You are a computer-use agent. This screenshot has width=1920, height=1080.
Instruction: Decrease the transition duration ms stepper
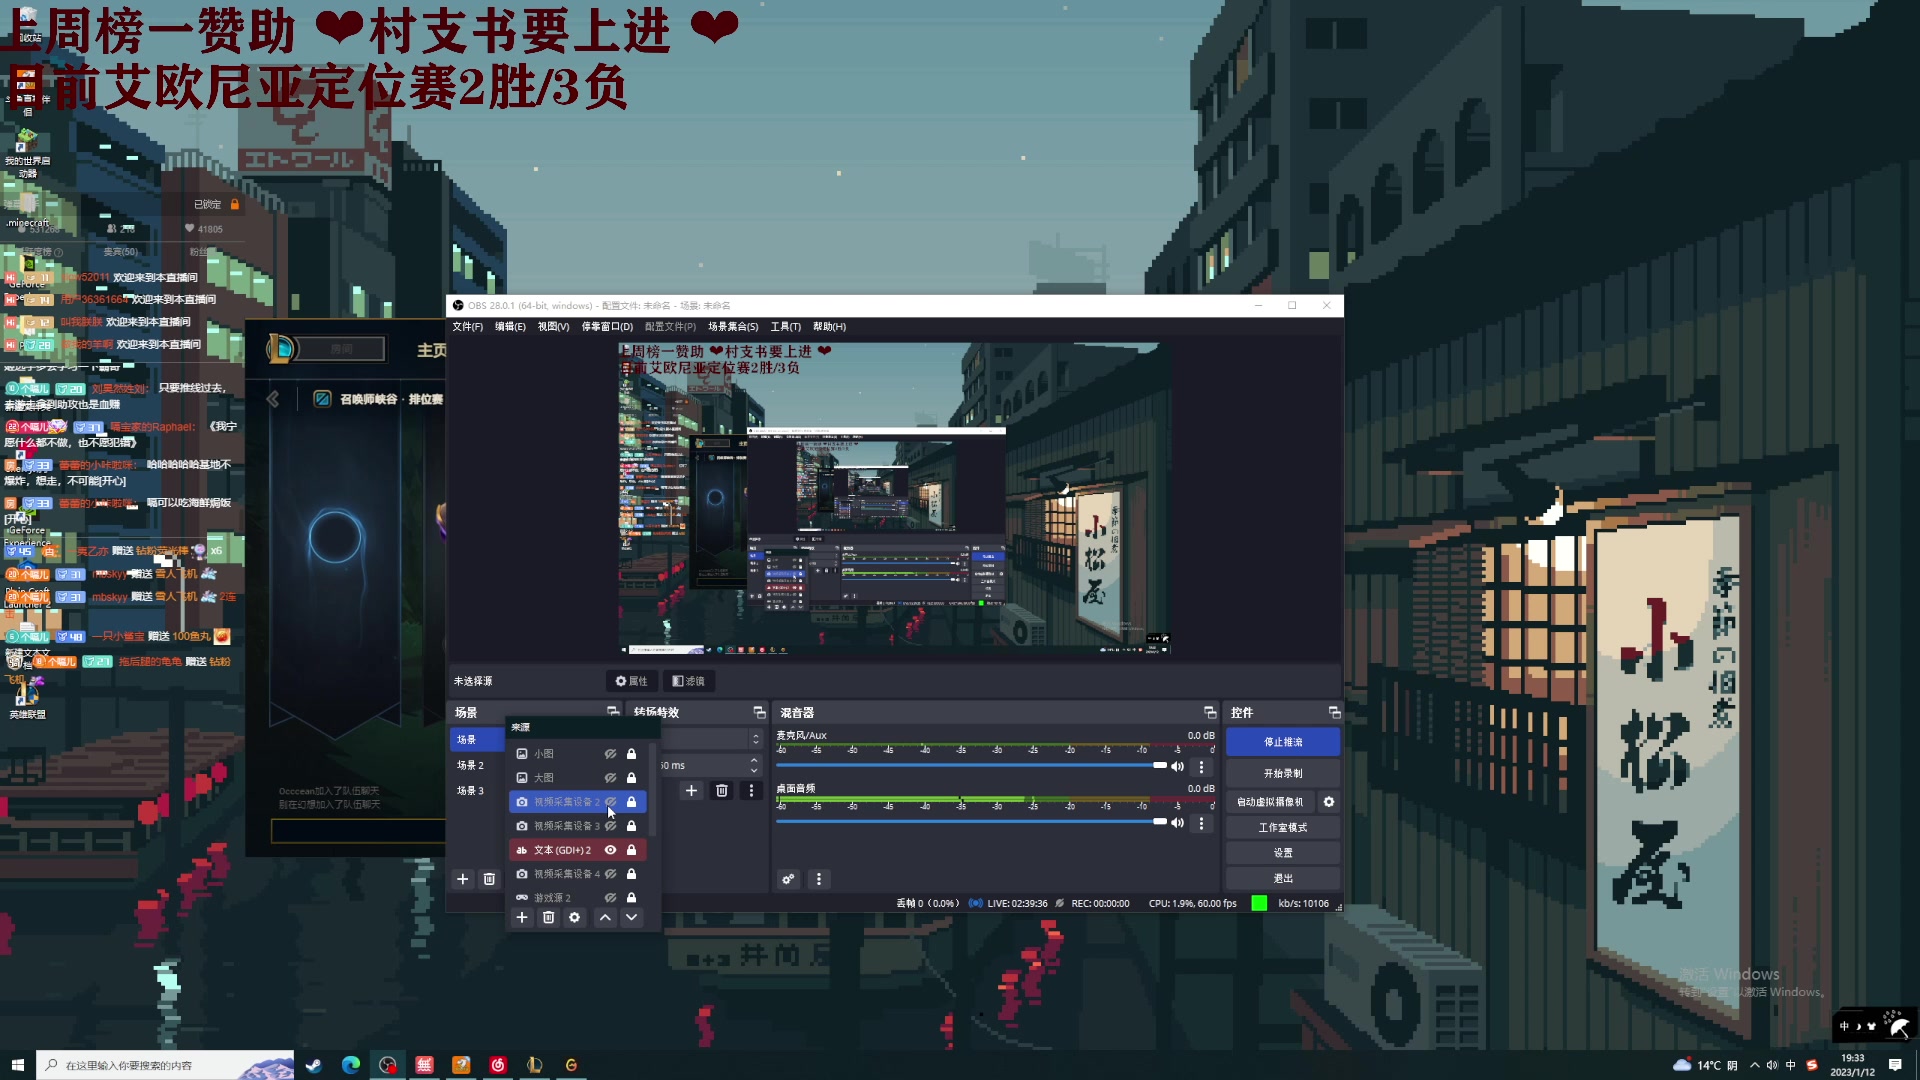coord(754,771)
